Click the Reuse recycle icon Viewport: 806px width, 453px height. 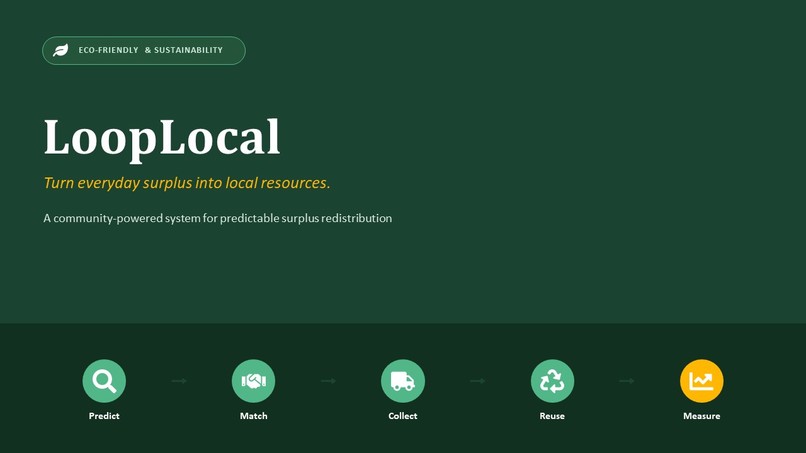552,381
